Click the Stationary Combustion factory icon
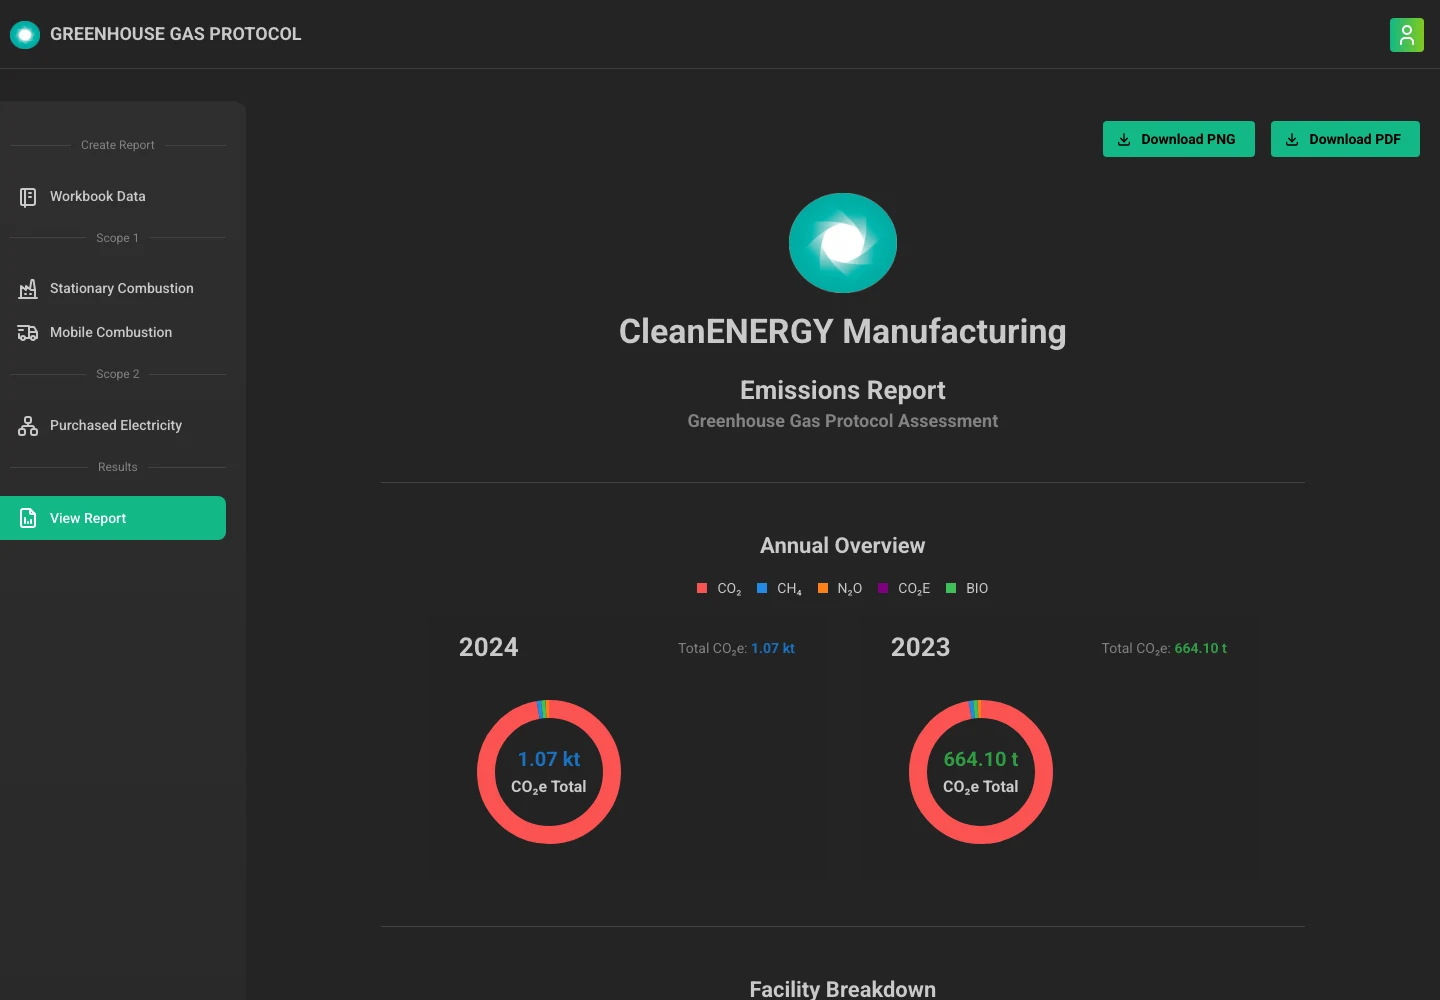Screen dimensions: 1440x1000 28,289
